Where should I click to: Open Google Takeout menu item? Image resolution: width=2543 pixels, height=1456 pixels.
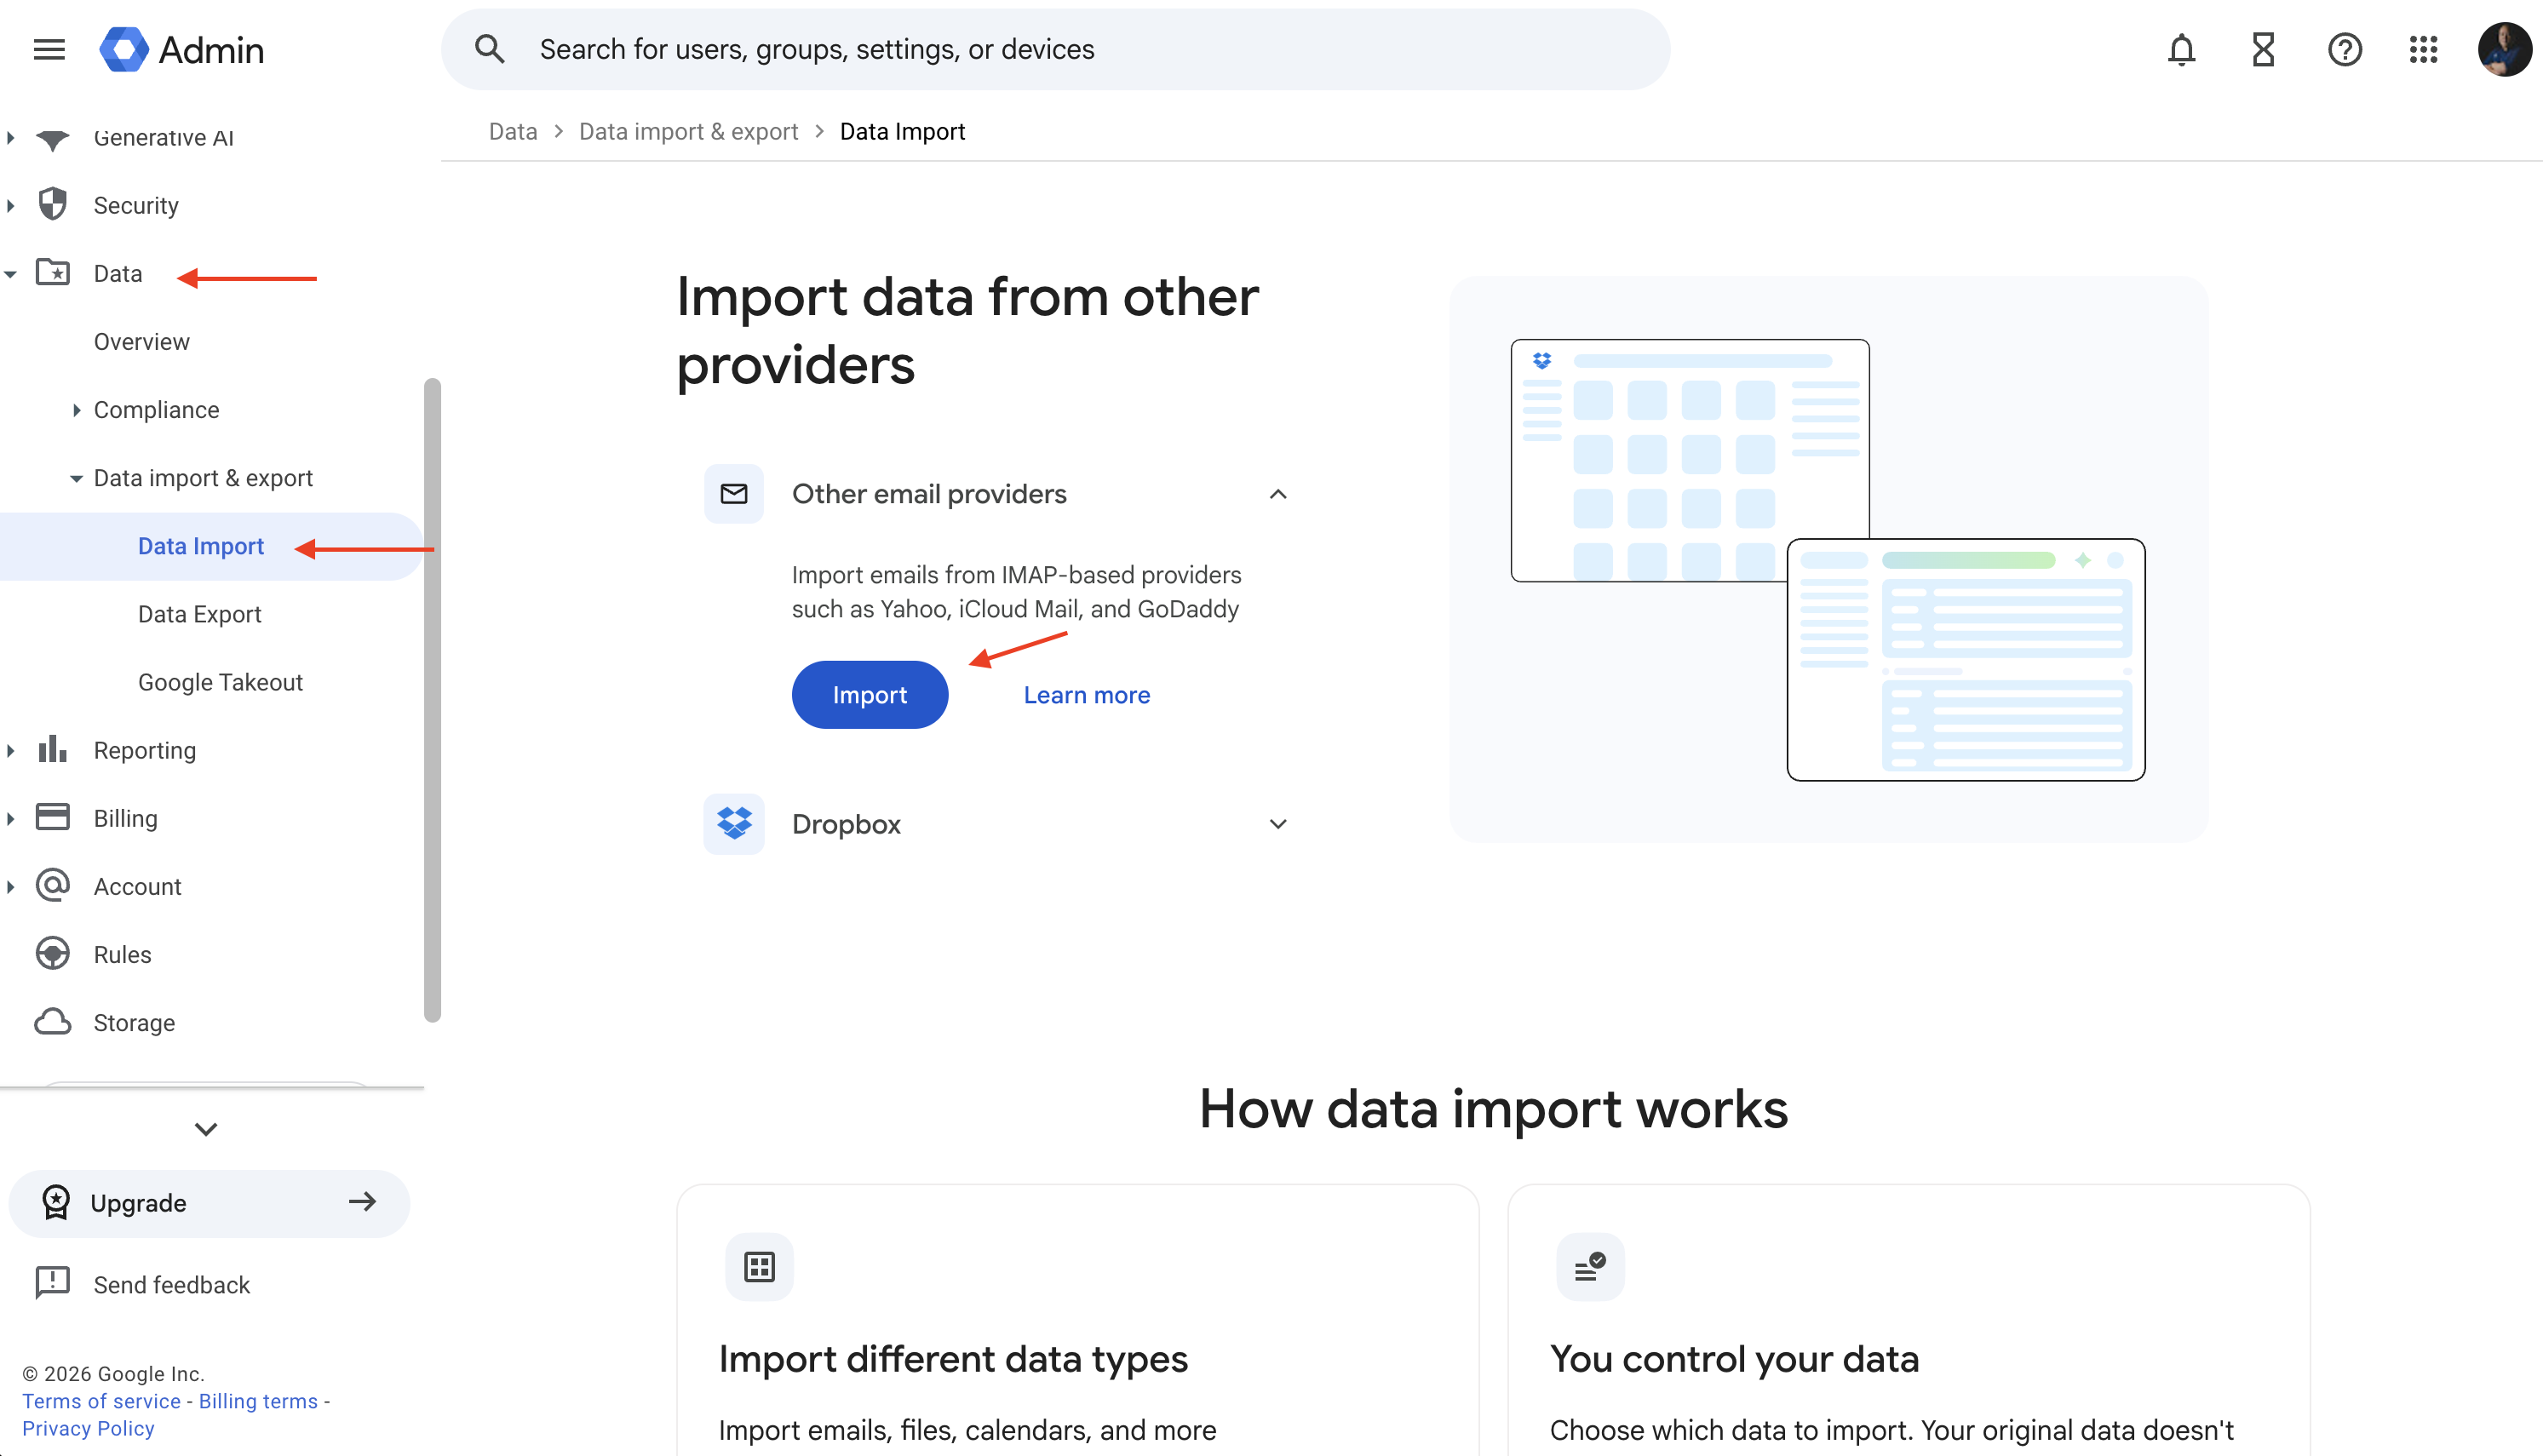220,682
